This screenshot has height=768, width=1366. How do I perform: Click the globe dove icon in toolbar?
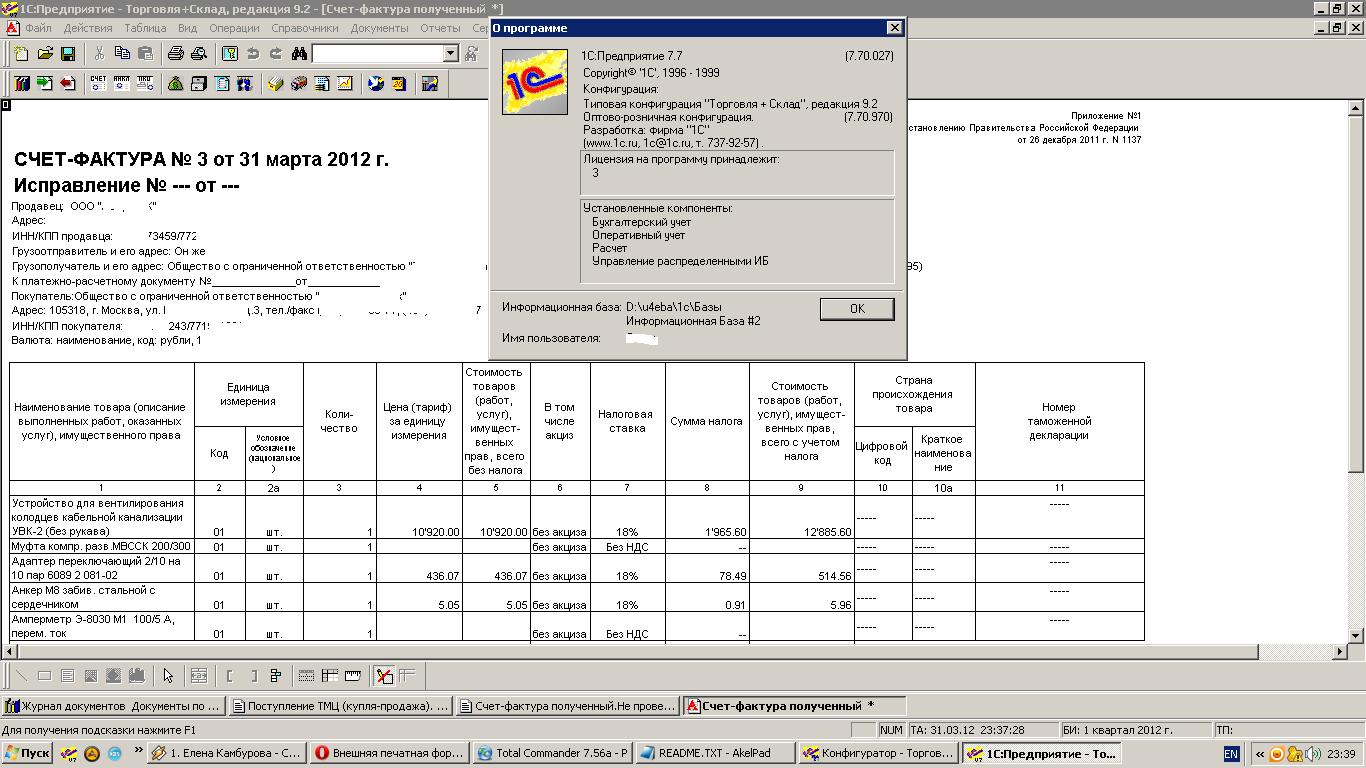[376, 84]
